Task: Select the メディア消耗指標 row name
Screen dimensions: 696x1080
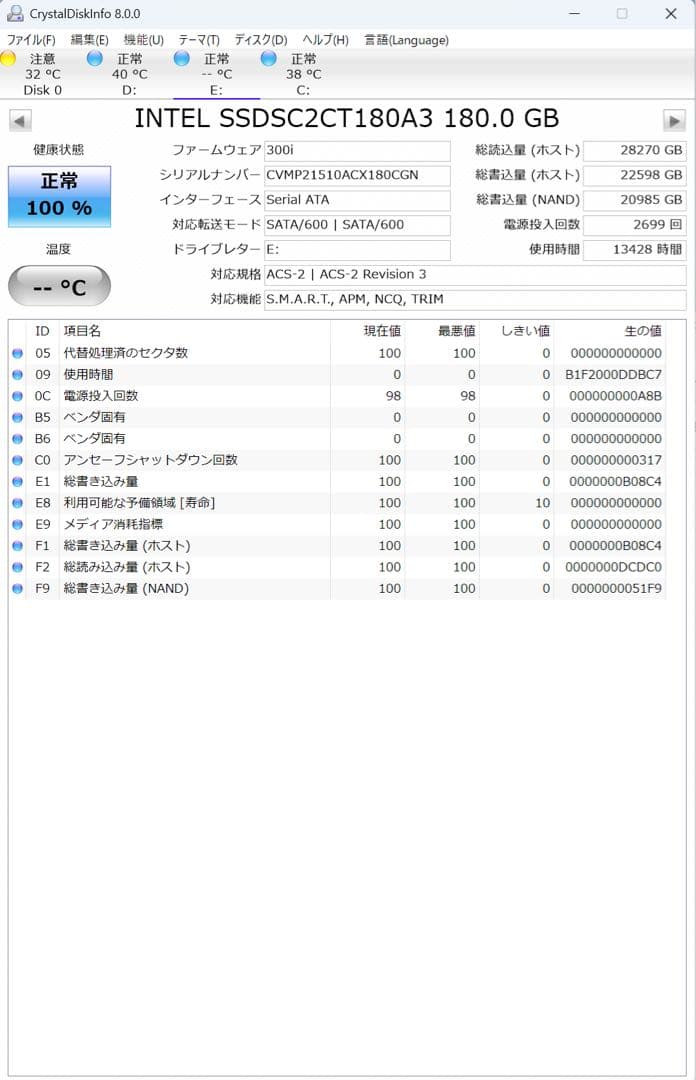Action: pyautogui.click(x=114, y=523)
